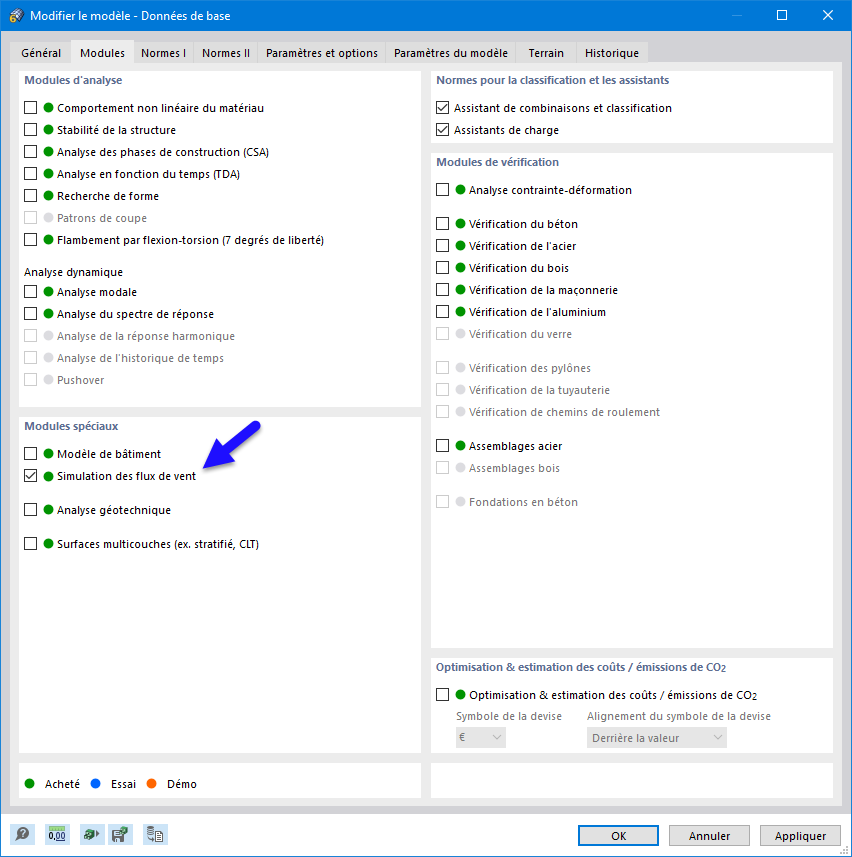Click the green dot next to Analyse modale
The width and height of the screenshot is (852, 857).
click(x=46, y=291)
